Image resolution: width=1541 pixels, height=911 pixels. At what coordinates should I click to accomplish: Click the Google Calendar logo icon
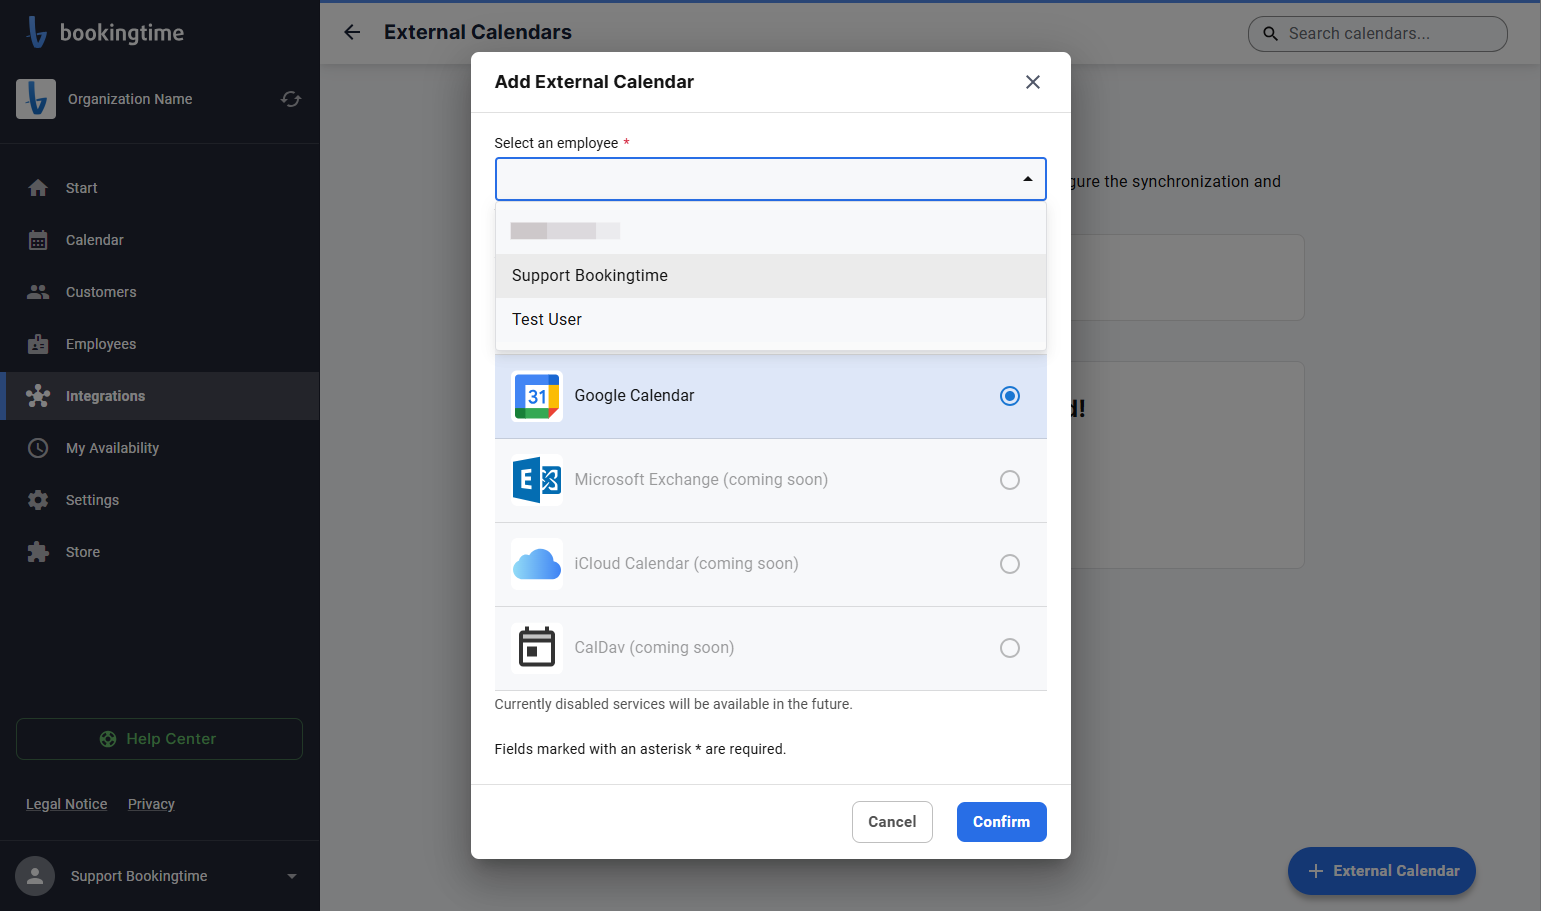(x=537, y=396)
